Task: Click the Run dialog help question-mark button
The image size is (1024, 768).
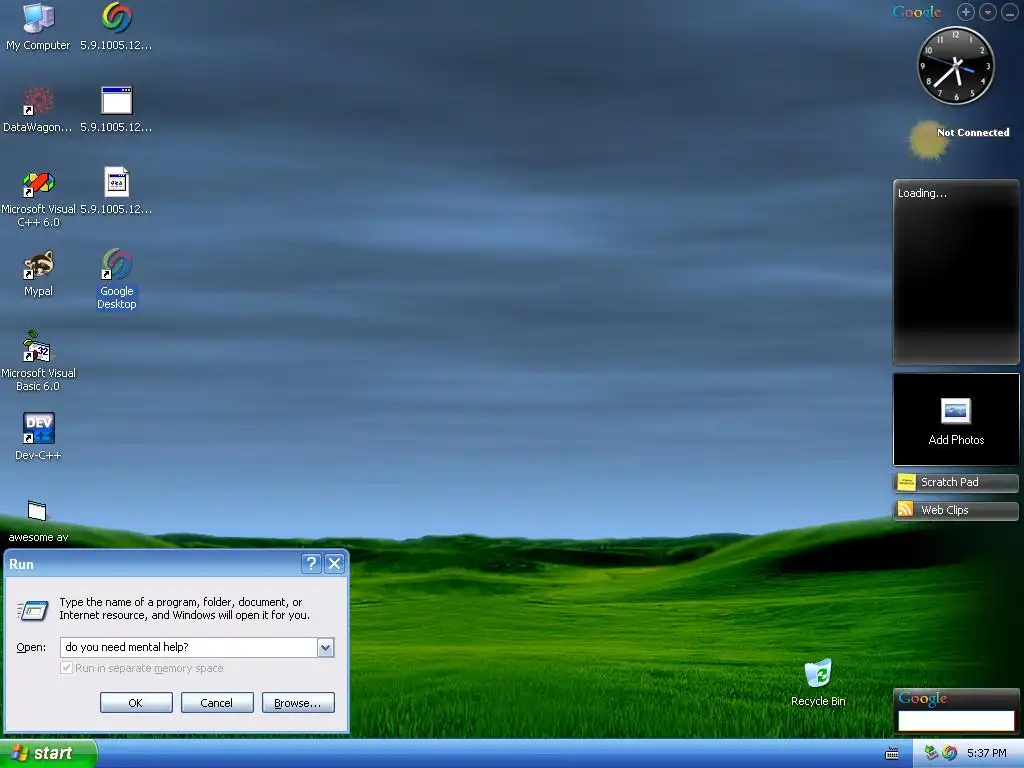Action: (x=312, y=564)
